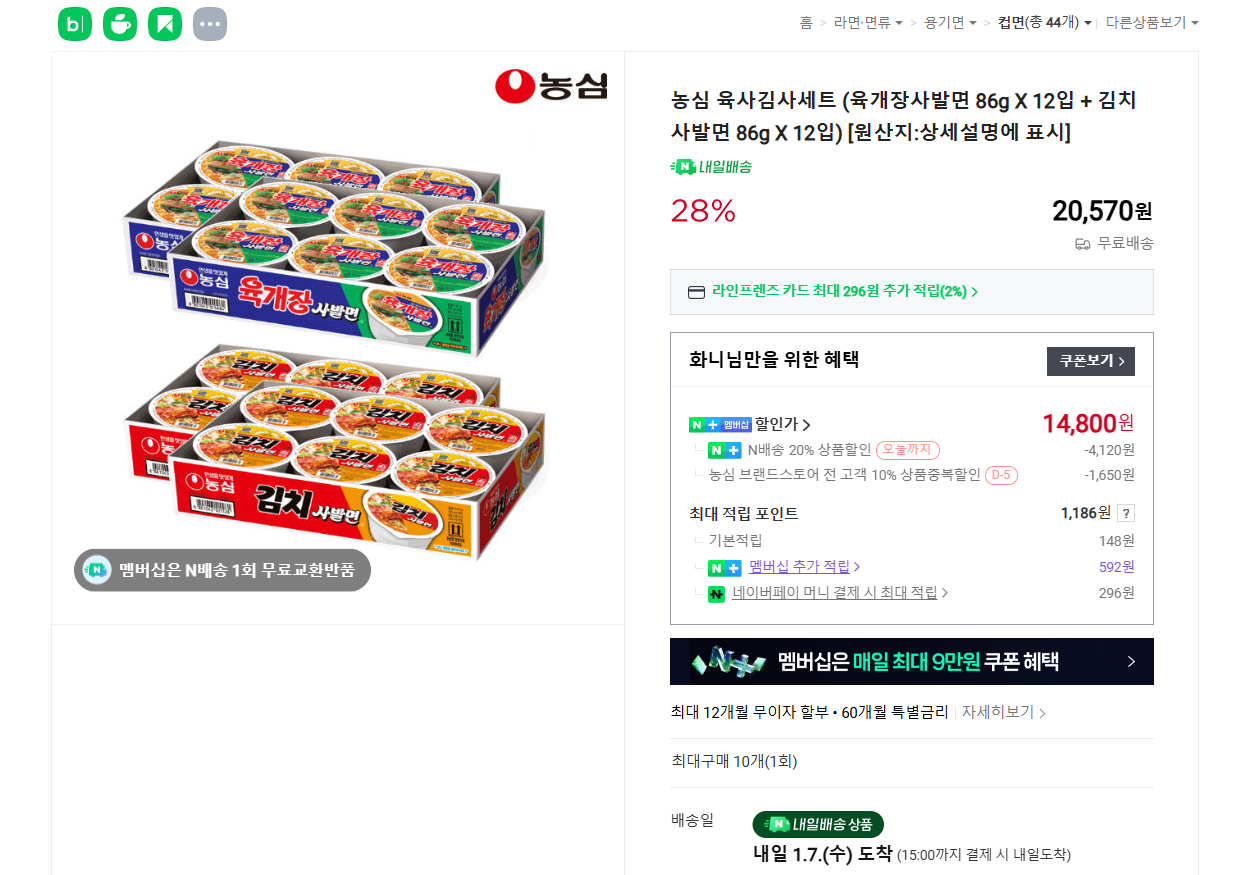Open 자세히보기 for installment details
Image resolution: width=1249 pixels, height=875 pixels.
coord(999,712)
